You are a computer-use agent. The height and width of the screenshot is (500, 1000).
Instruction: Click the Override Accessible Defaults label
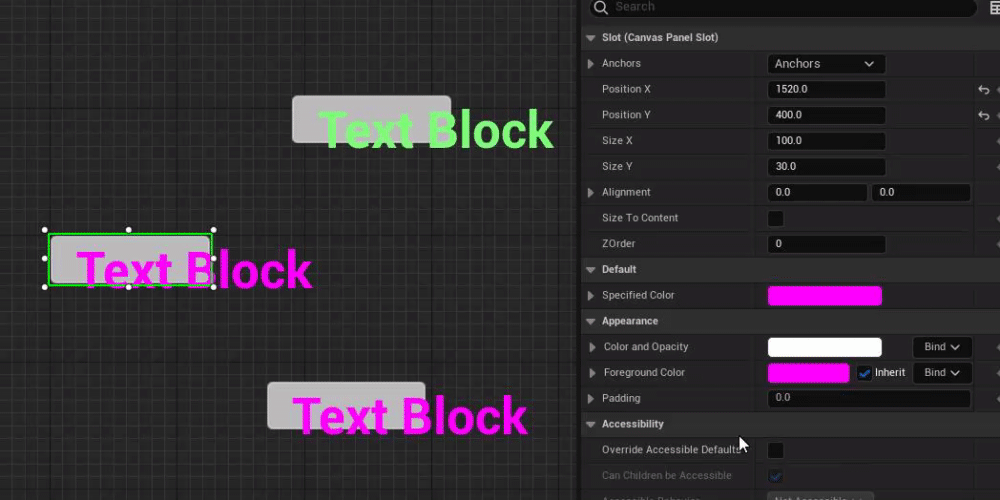pos(671,450)
